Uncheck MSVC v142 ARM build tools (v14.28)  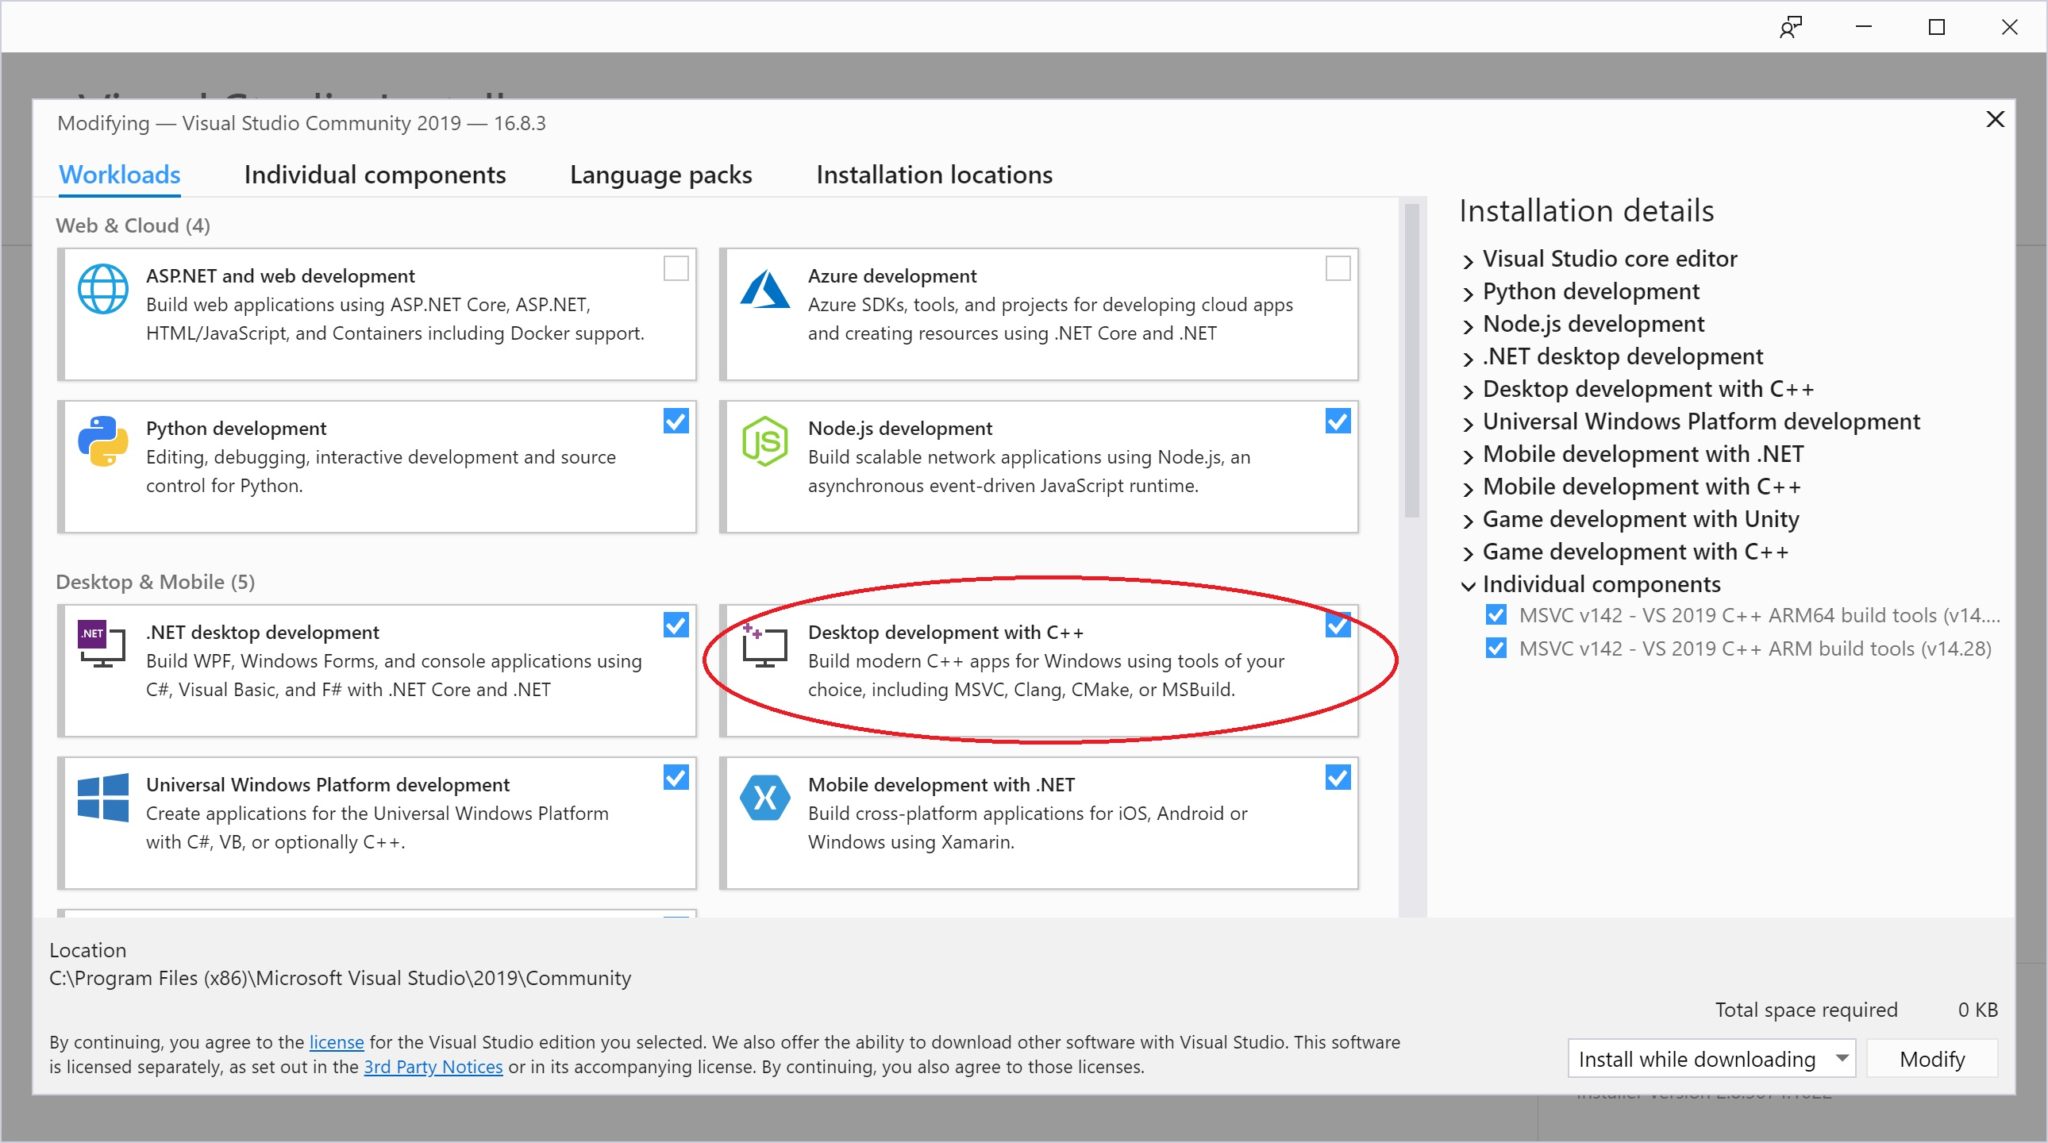point(1496,648)
